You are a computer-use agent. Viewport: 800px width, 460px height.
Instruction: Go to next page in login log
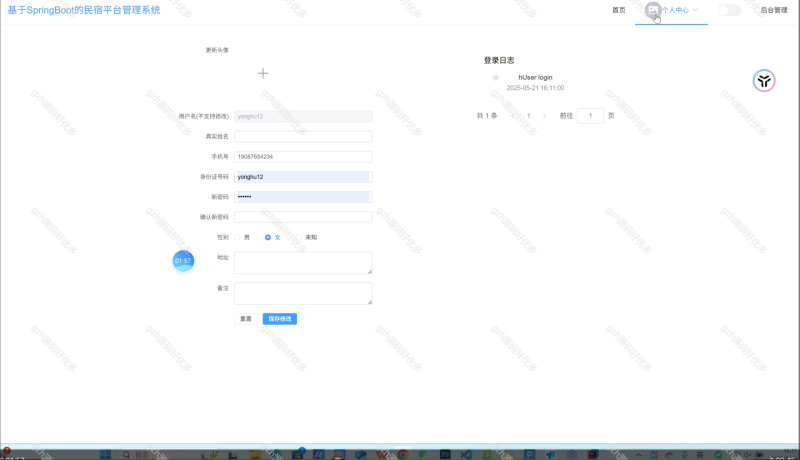544,116
